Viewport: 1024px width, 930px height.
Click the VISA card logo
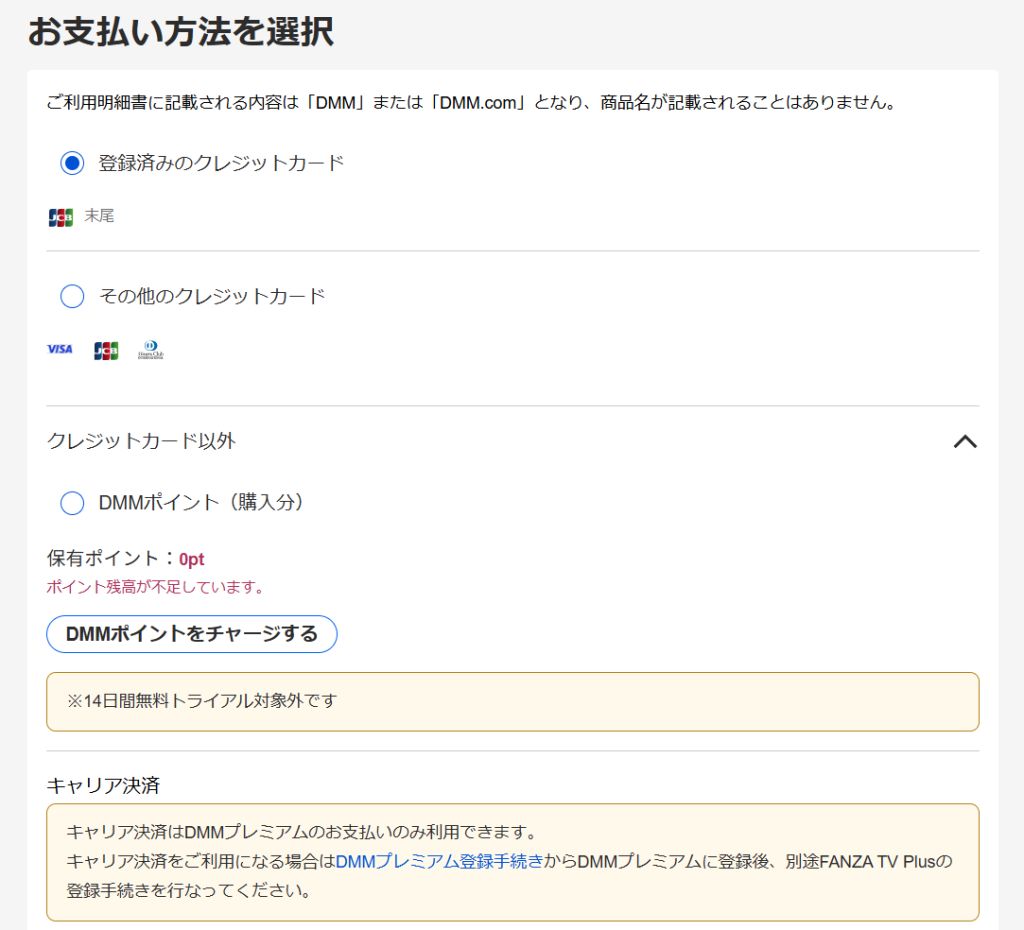pos(60,349)
